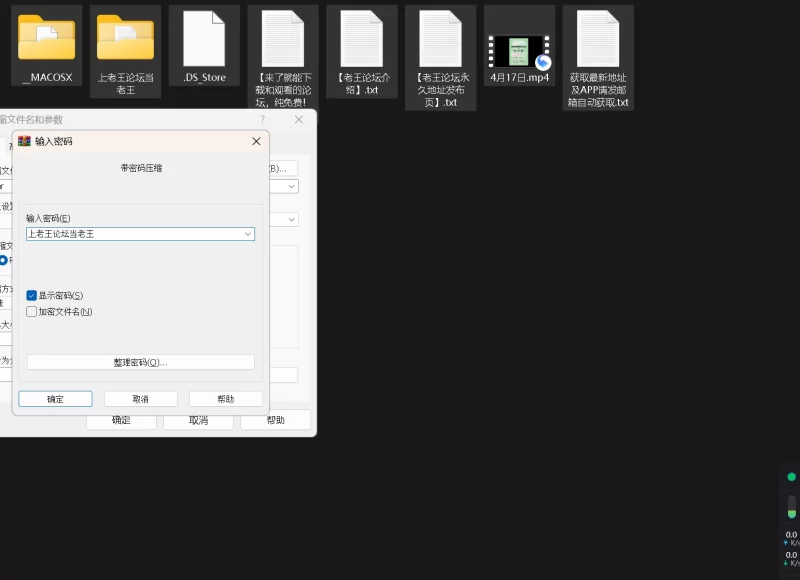Click the 【来了就能下载和观看的论坛，纯免费!】 text file
The width and height of the screenshot is (800, 580).
coord(283,40)
